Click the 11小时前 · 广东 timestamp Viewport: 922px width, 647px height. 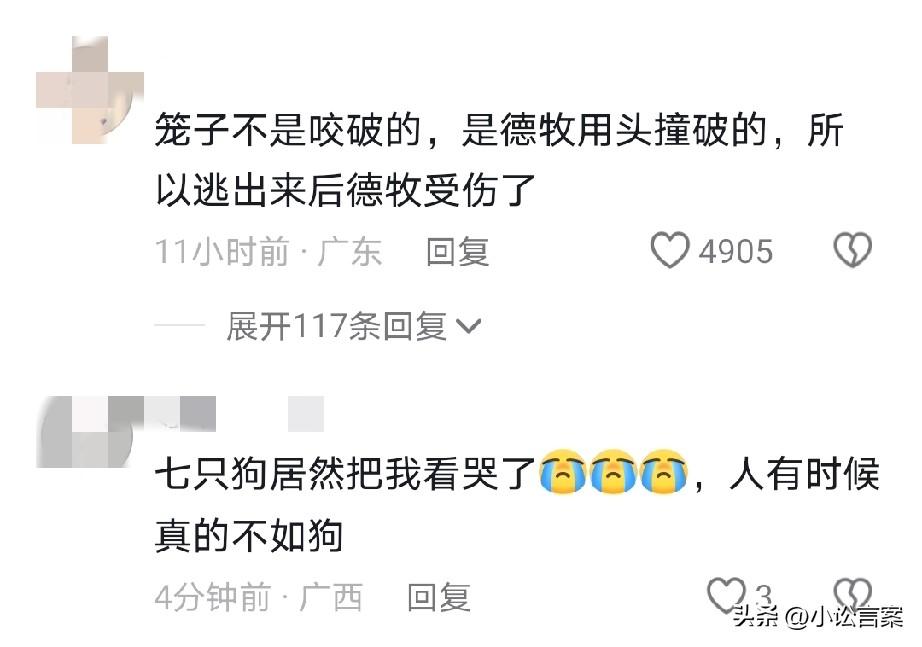[x=269, y=252]
